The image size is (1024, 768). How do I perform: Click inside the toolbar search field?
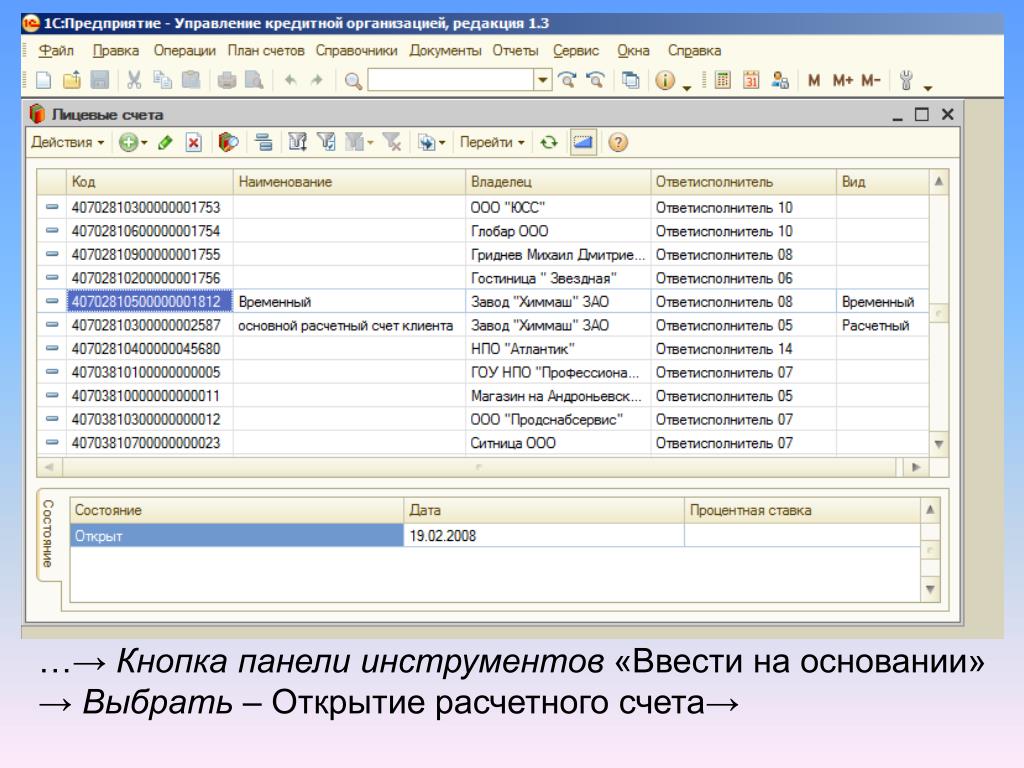pos(451,80)
